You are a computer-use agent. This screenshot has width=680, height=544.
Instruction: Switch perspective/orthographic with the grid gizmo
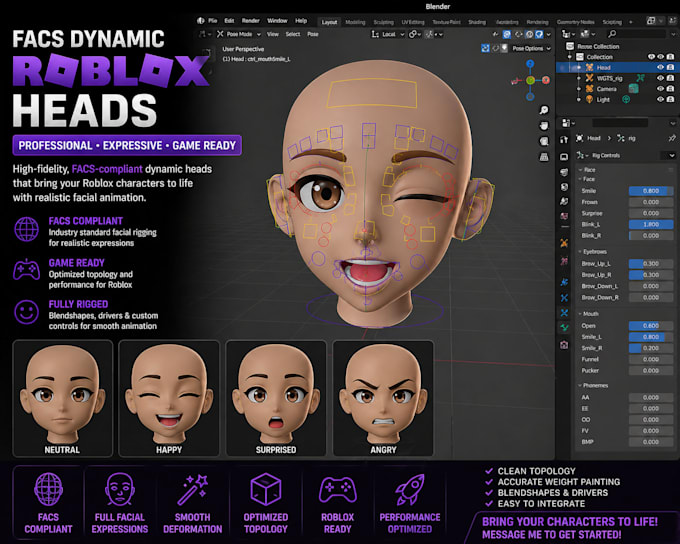point(544,157)
